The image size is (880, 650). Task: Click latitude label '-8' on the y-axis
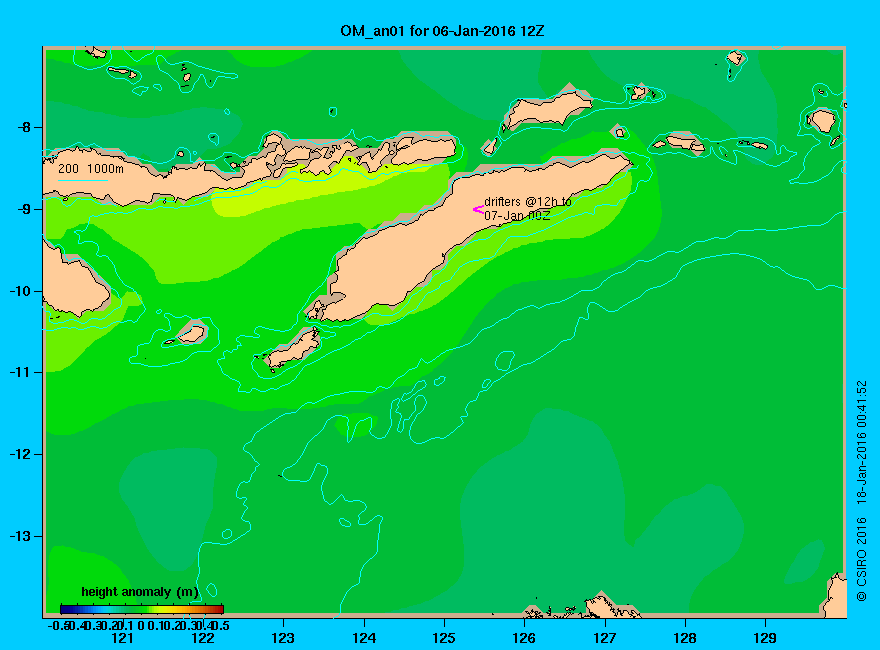click(x=24, y=127)
